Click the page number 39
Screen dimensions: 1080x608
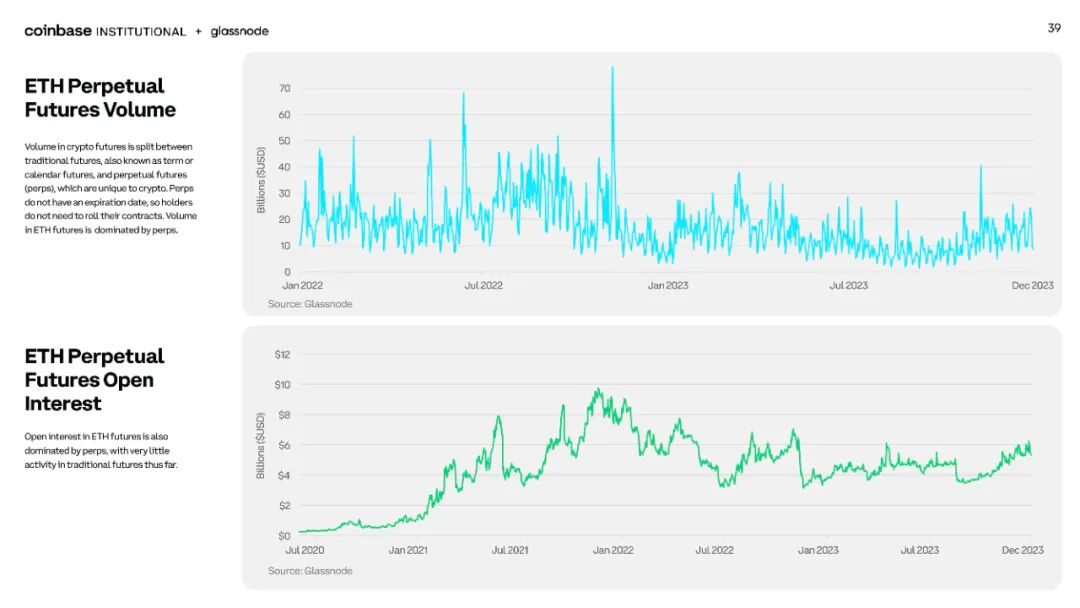(x=1054, y=28)
